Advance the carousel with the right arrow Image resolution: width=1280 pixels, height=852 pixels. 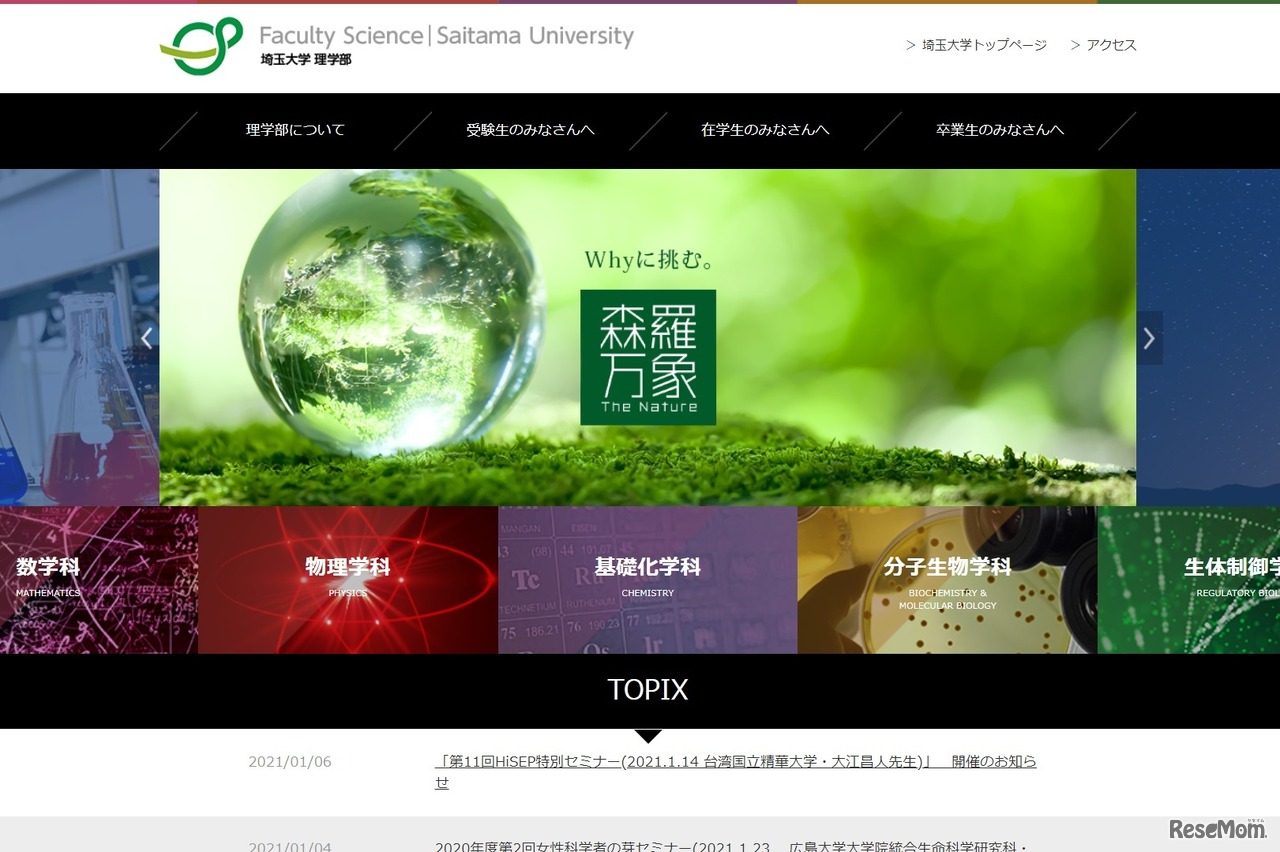coord(1148,338)
